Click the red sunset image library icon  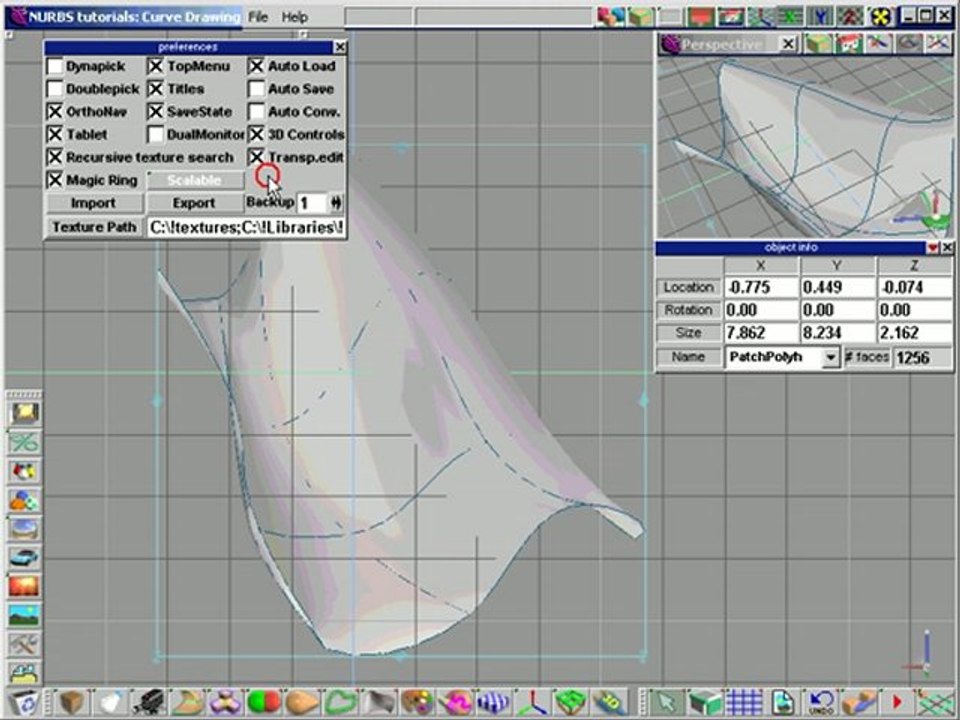tap(24, 587)
